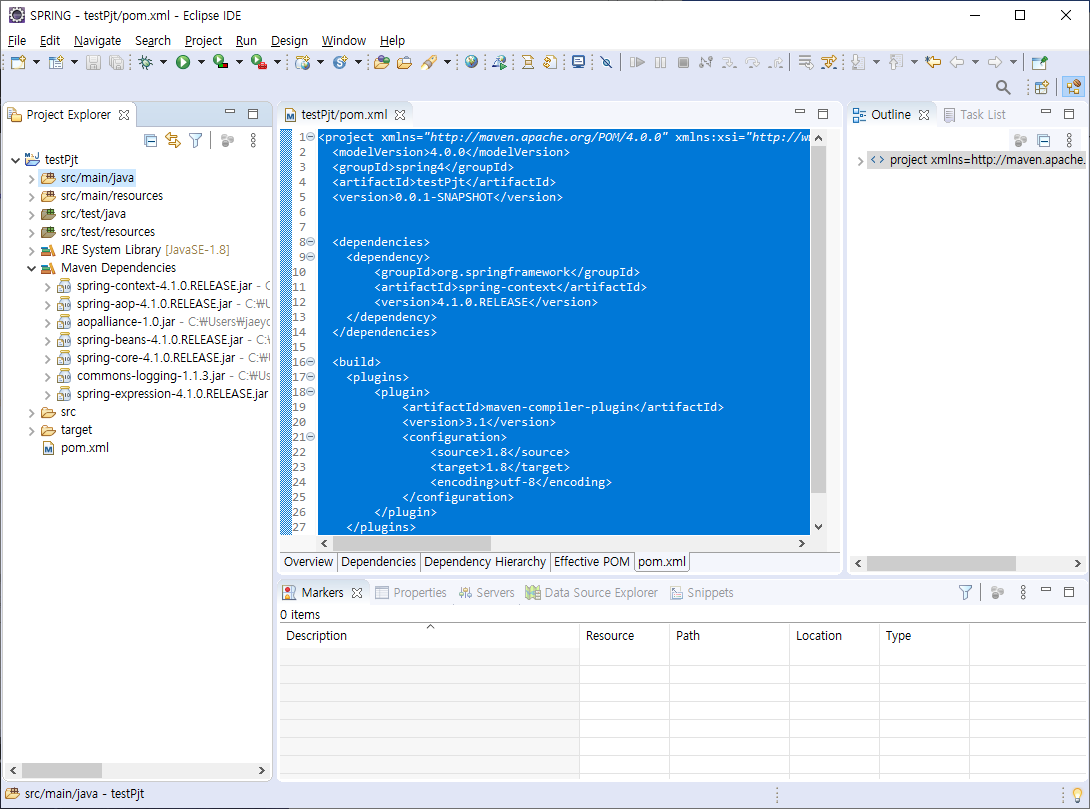The width and height of the screenshot is (1090, 809).
Task: Click the editor horizontal scrollbar thumb
Action: click(411, 543)
